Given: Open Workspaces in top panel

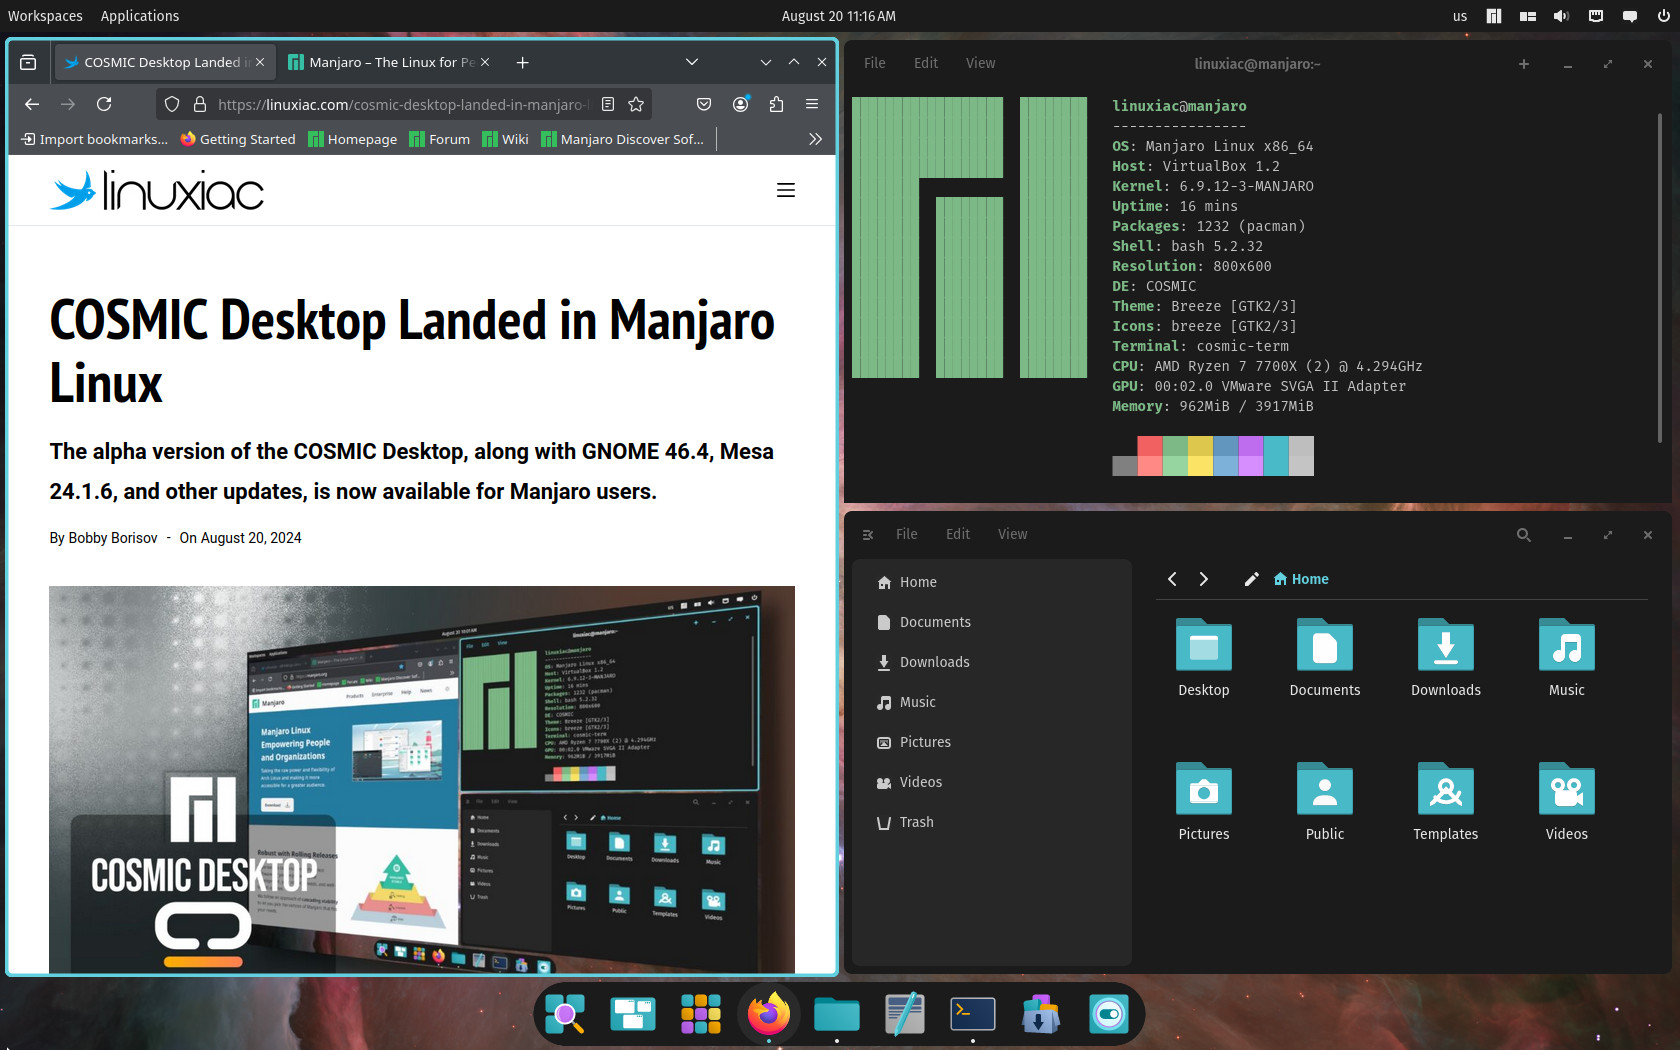Looking at the screenshot, I should 45,16.
